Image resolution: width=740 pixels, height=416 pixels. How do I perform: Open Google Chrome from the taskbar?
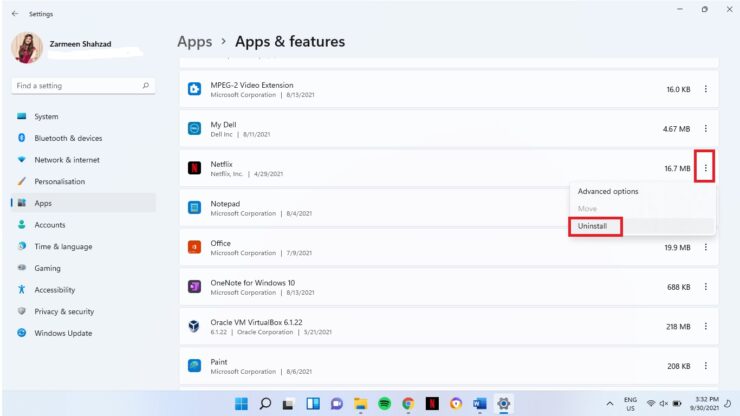click(x=408, y=404)
